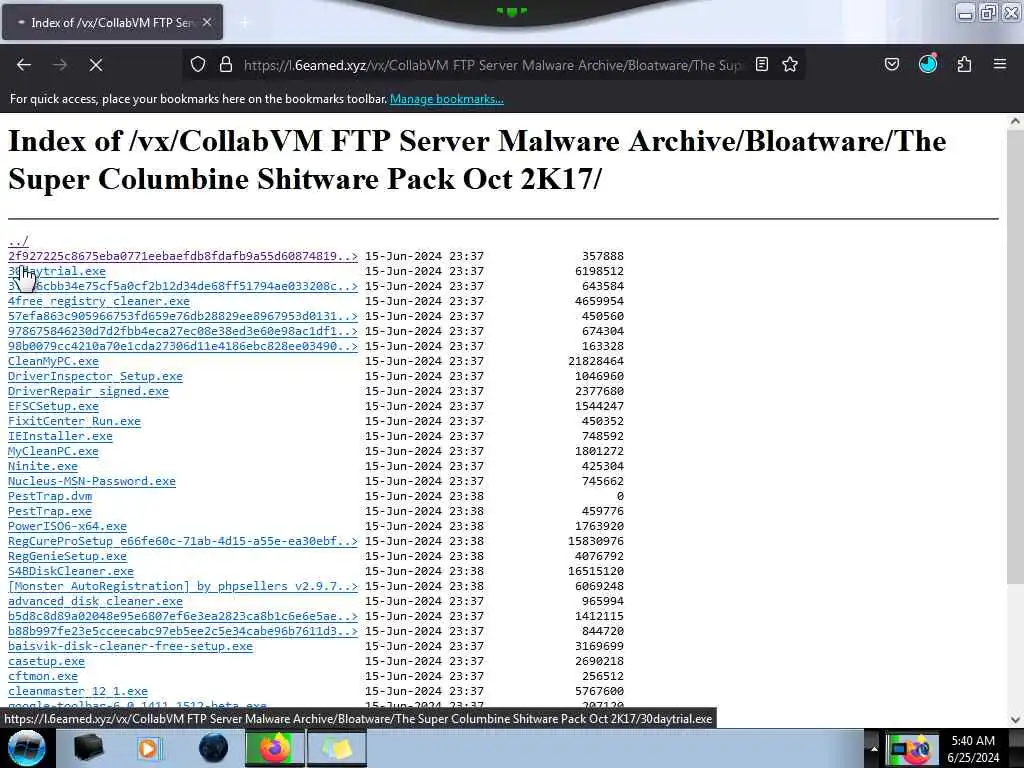Open the 2f927225c8675eba hash file link
The height and width of the screenshot is (768, 1024).
click(x=183, y=256)
